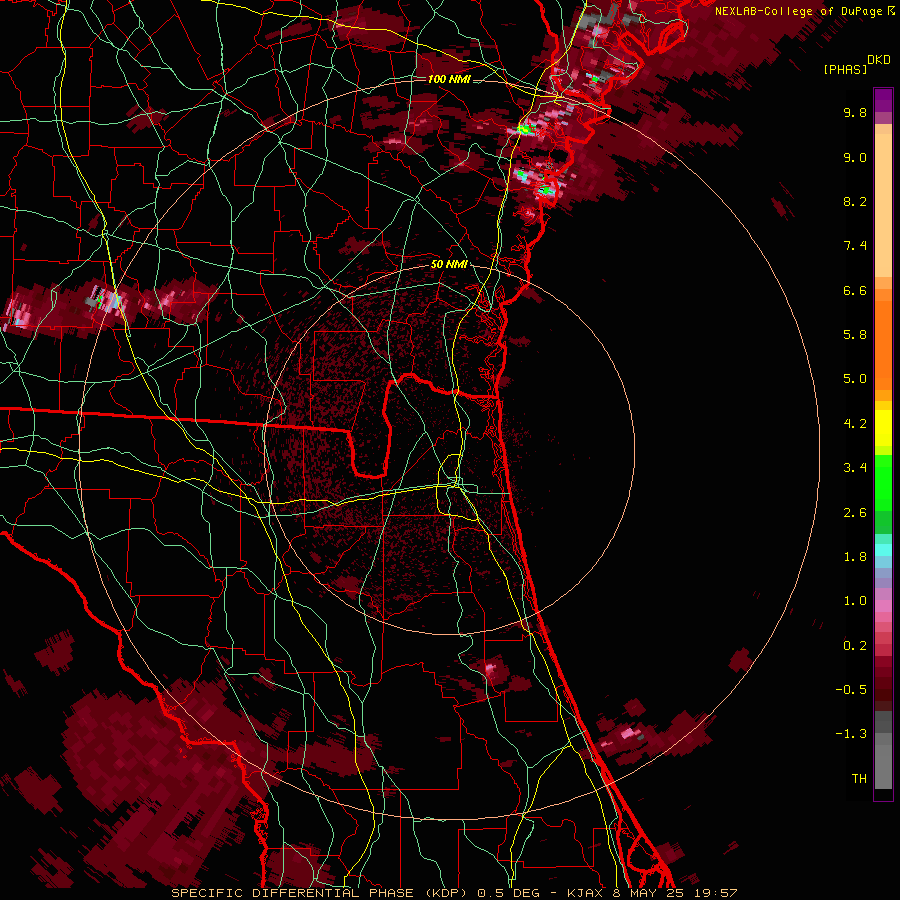Click the bright green segment of color bar
This screenshot has width=900, height=900.
tap(883, 482)
